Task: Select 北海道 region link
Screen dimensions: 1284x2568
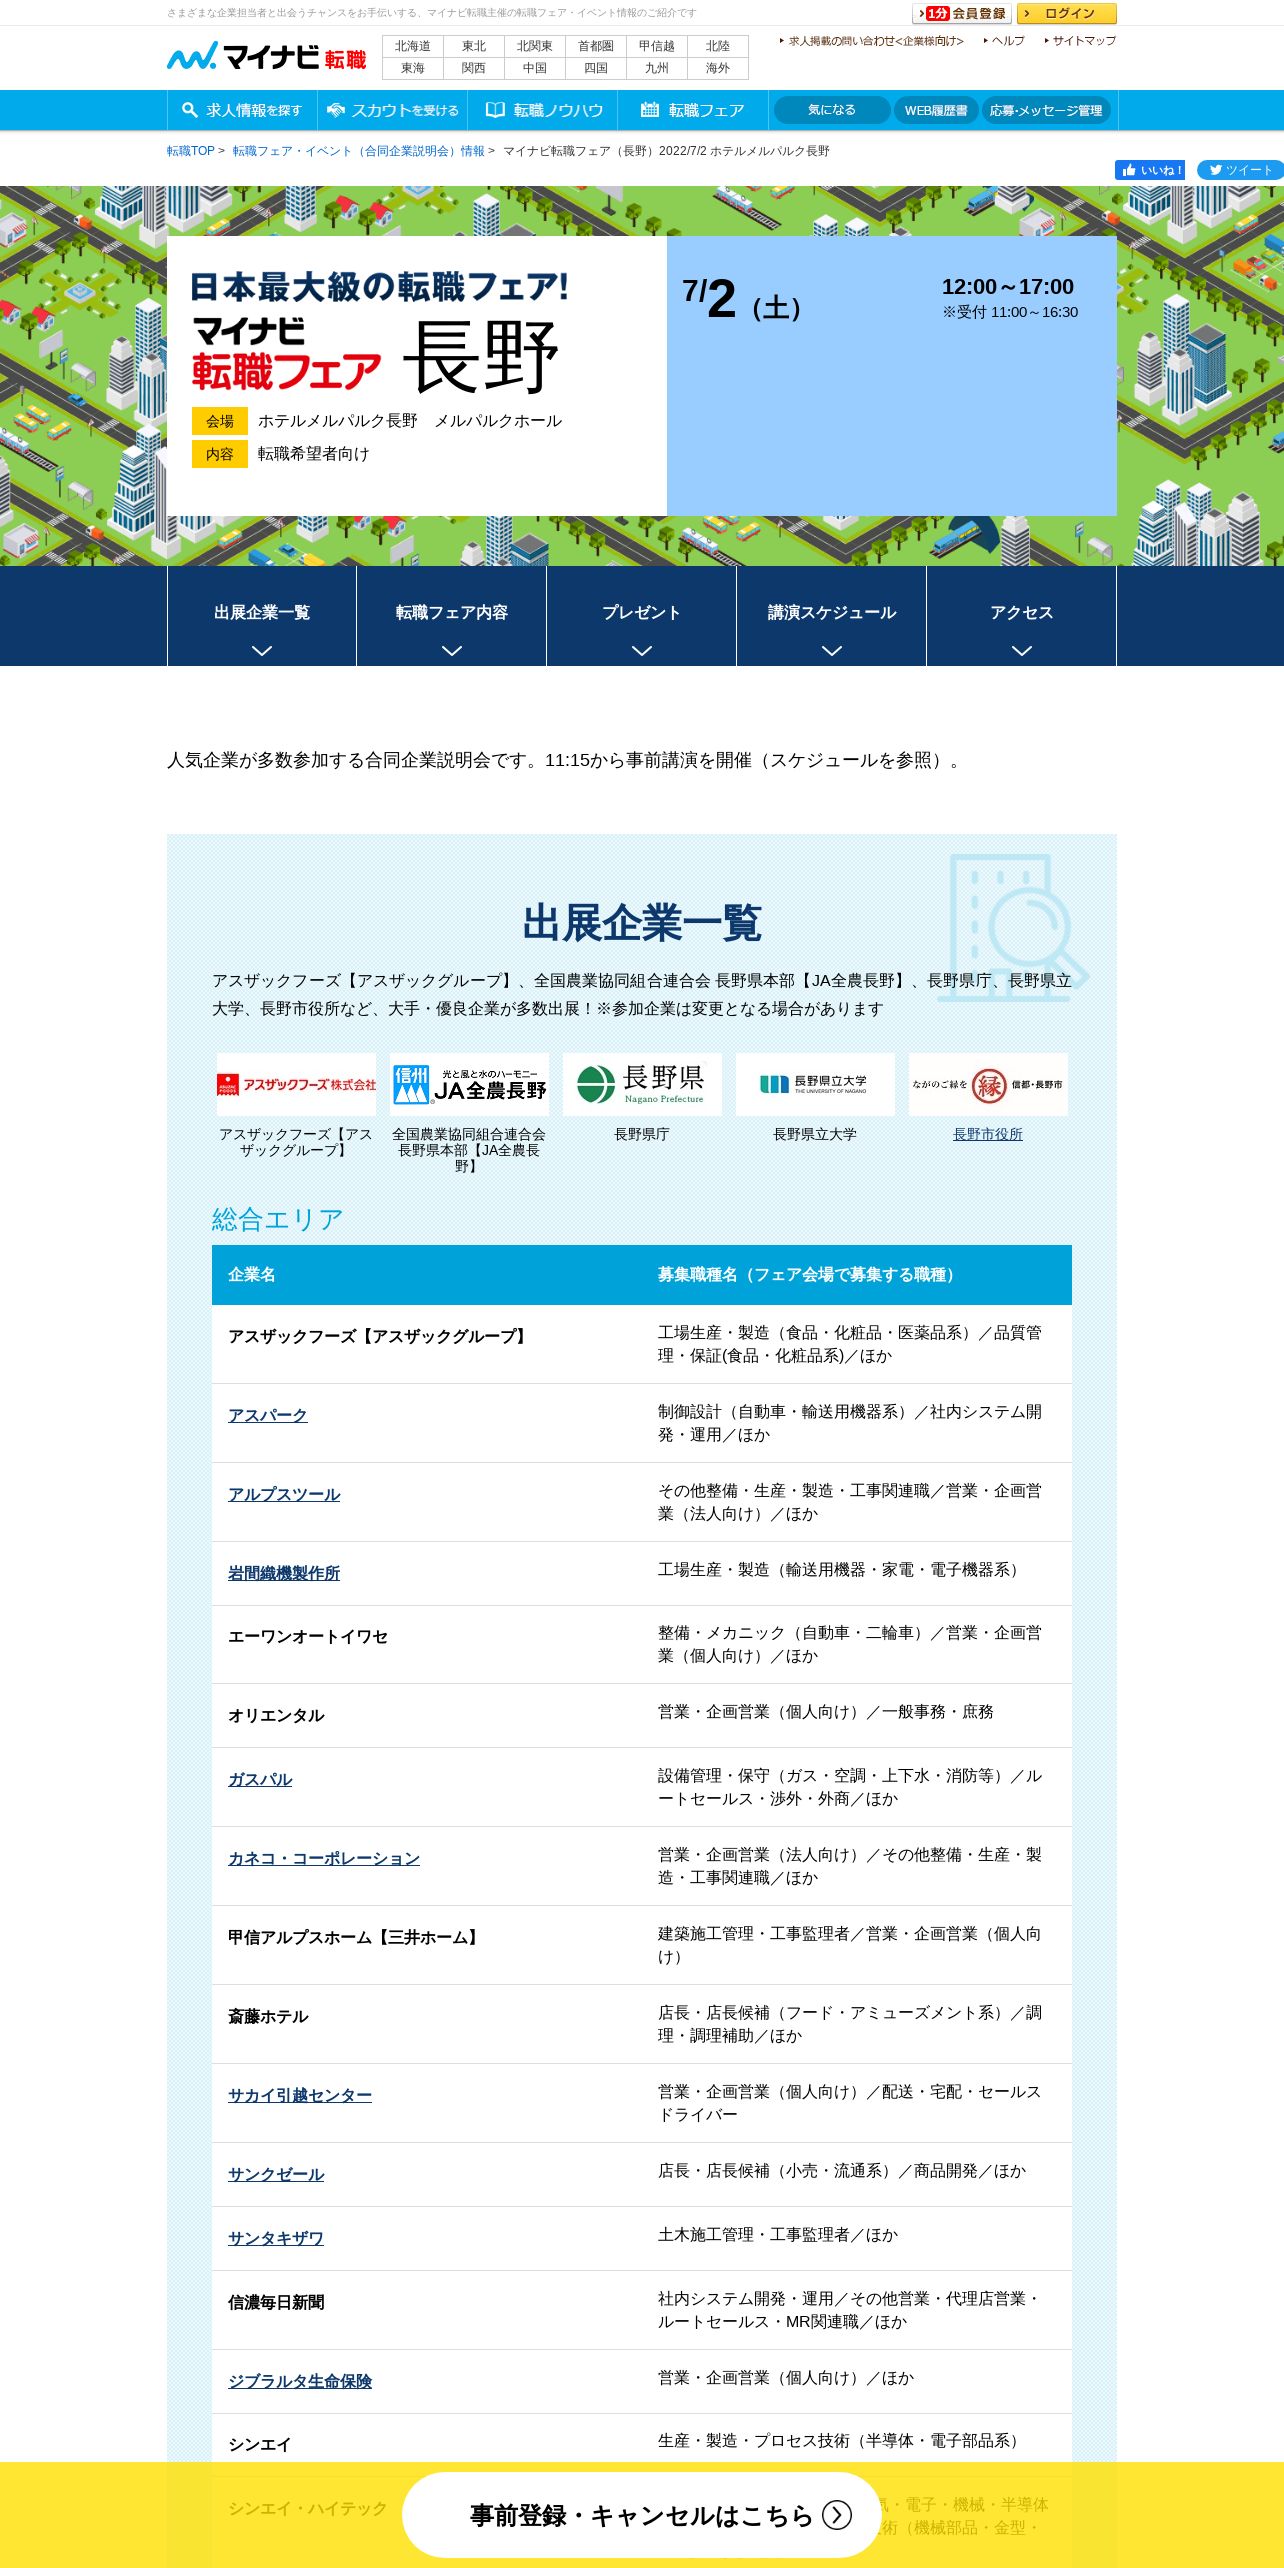Action: coord(413,46)
